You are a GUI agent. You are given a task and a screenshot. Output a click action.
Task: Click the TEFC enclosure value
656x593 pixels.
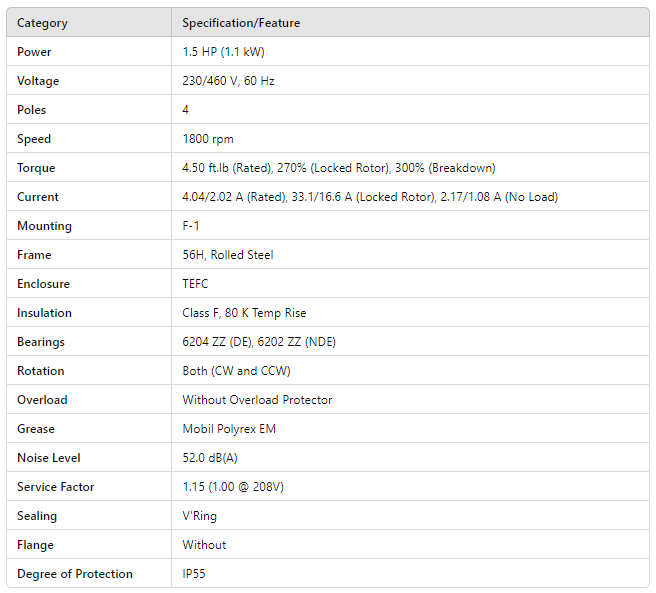tap(195, 284)
